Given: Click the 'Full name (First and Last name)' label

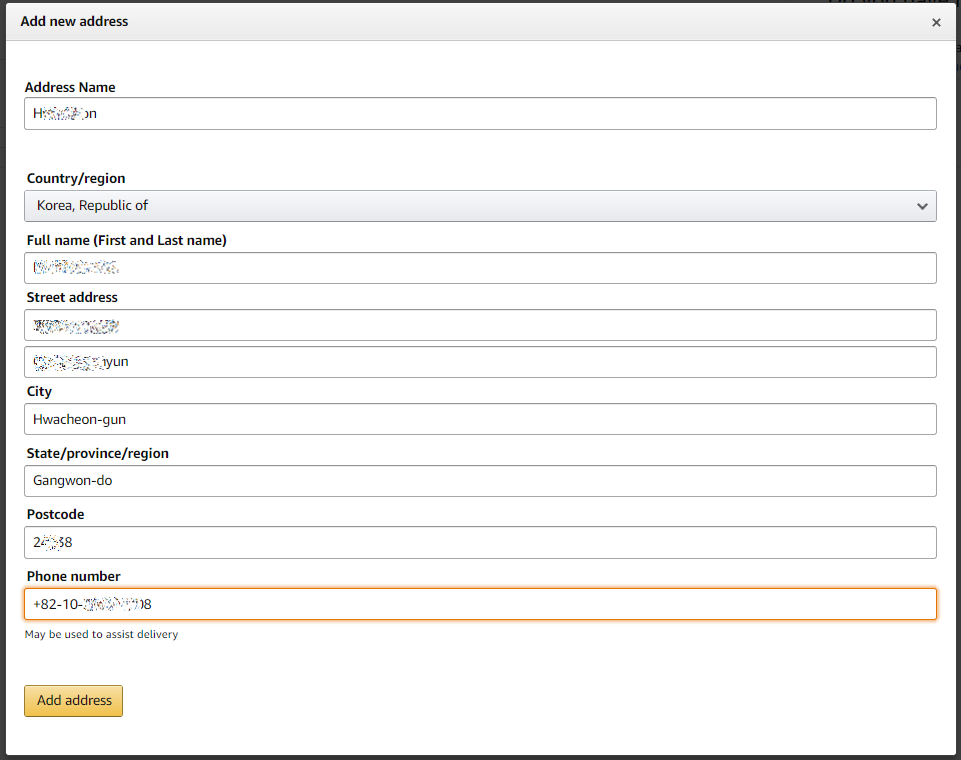Looking at the screenshot, I should point(126,240).
